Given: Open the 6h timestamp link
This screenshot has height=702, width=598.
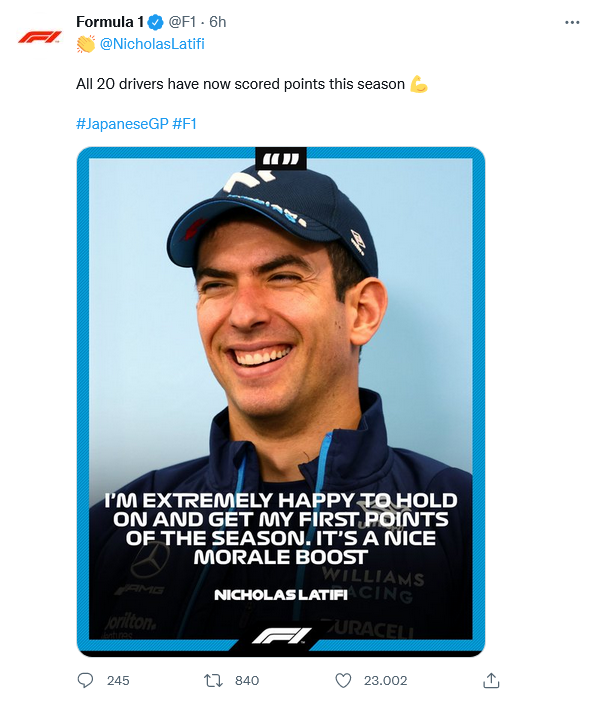Looking at the screenshot, I should pos(218,22).
